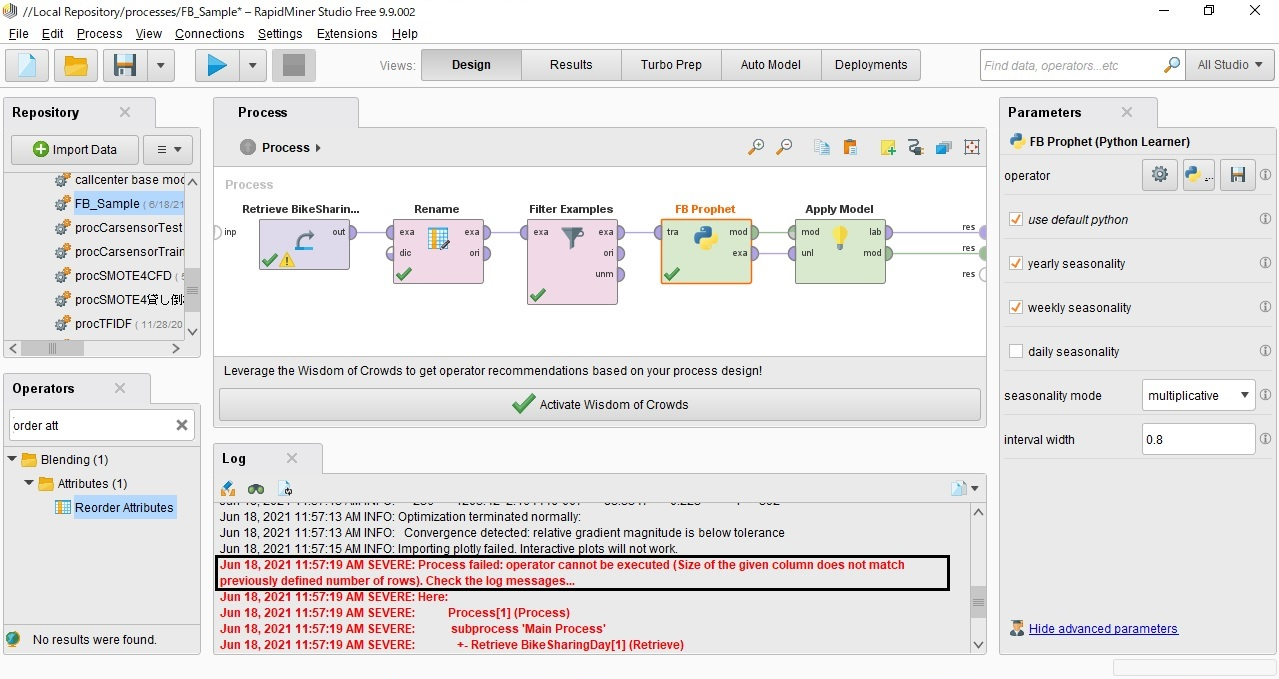Image resolution: width=1279 pixels, height=679 pixels.
Task: Collapse the Attributes subfolder
Action: pyautogui.click(x=29, y=483)
